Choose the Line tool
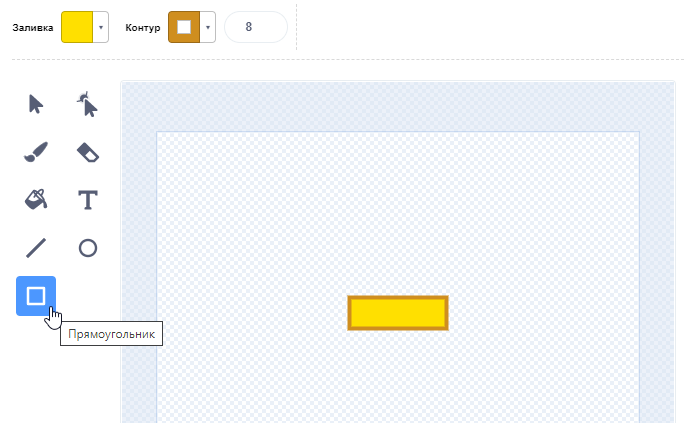The height and width of the screenshot is (423, 684). pyautogui.click(x=36, y=248)
